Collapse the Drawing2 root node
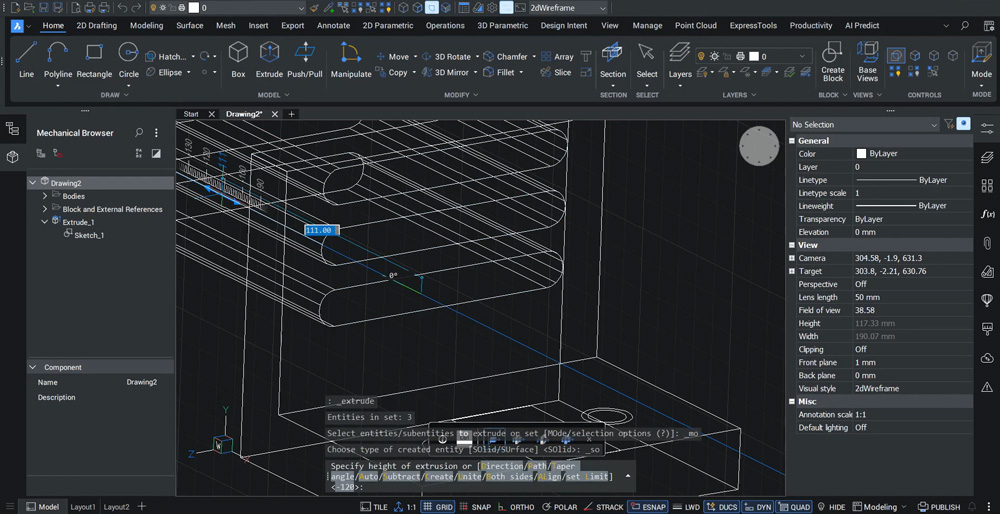This screenshot has width=1000, height=514. tap(33, 183)
